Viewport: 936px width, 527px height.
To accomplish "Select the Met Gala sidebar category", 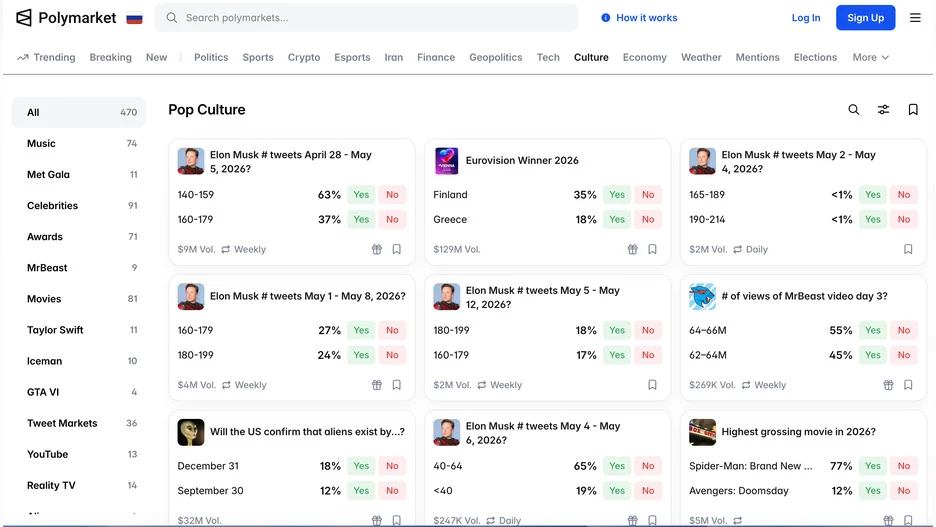I will click(x=79, y=174).
